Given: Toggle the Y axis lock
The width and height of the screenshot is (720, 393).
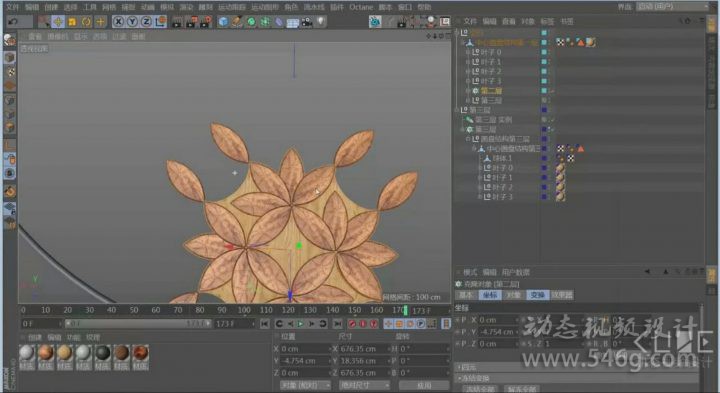Looking at the screenshot, I should 132,22.
